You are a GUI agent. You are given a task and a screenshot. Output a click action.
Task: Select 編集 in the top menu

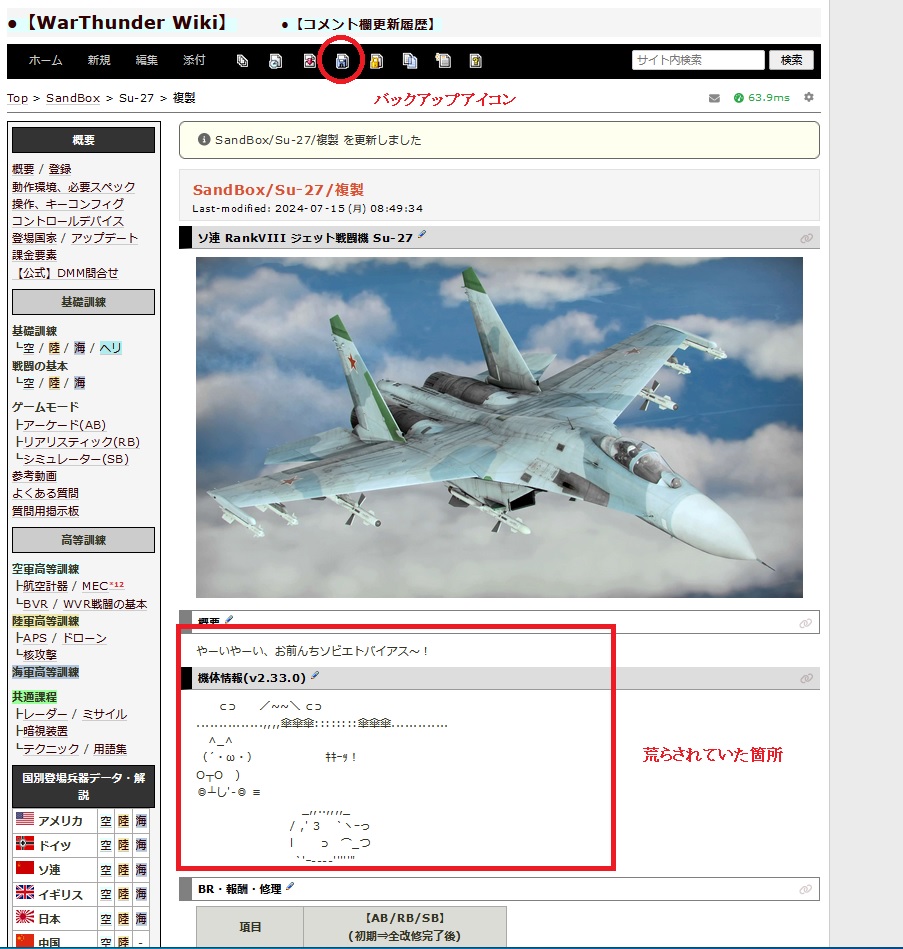click(146, 60)
